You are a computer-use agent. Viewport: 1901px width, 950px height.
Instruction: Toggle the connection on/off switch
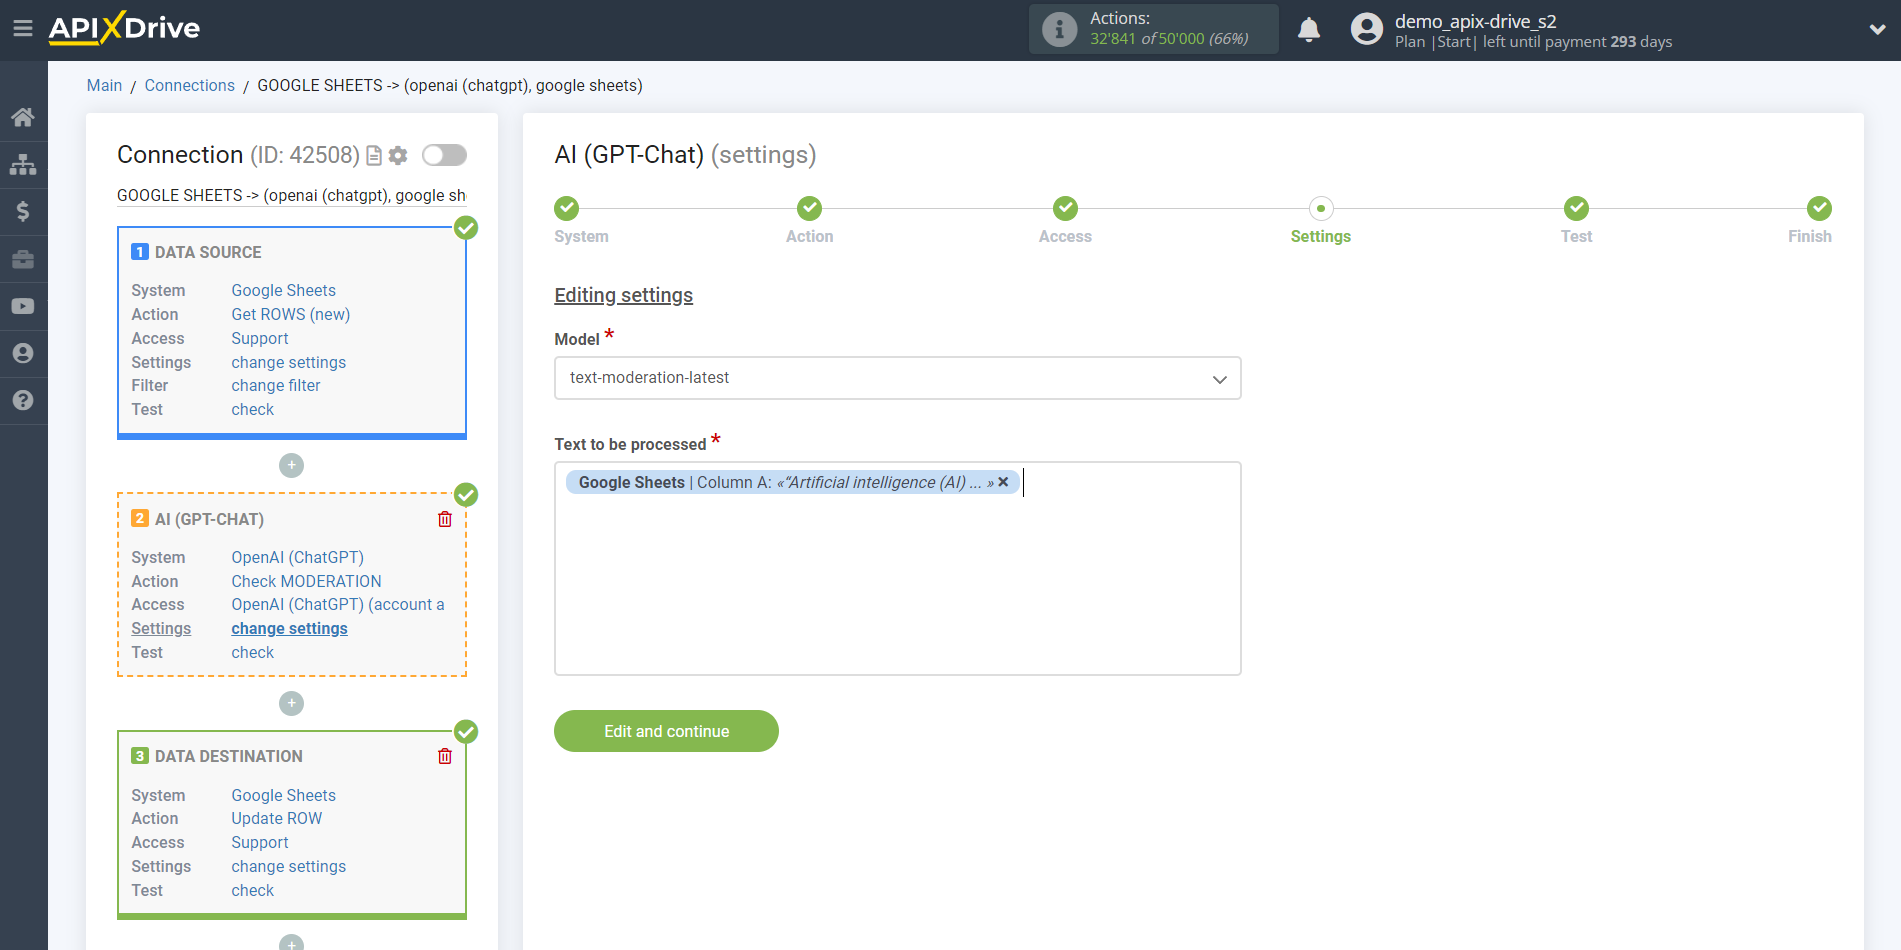444,155
